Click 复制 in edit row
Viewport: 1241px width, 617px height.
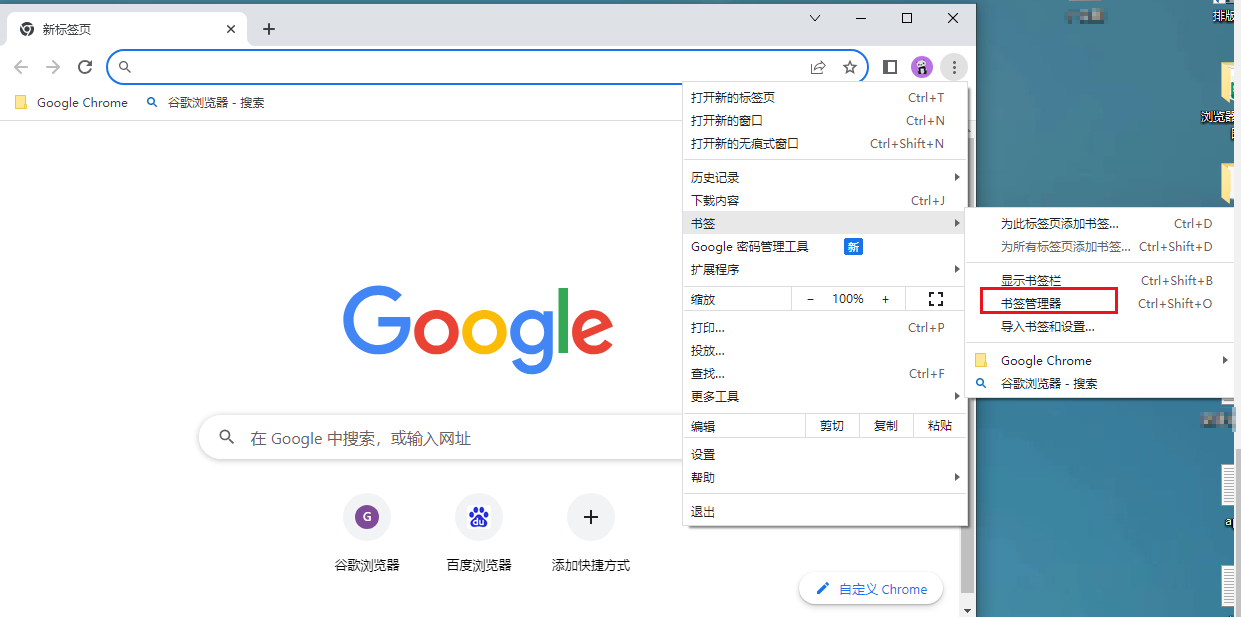886,425
